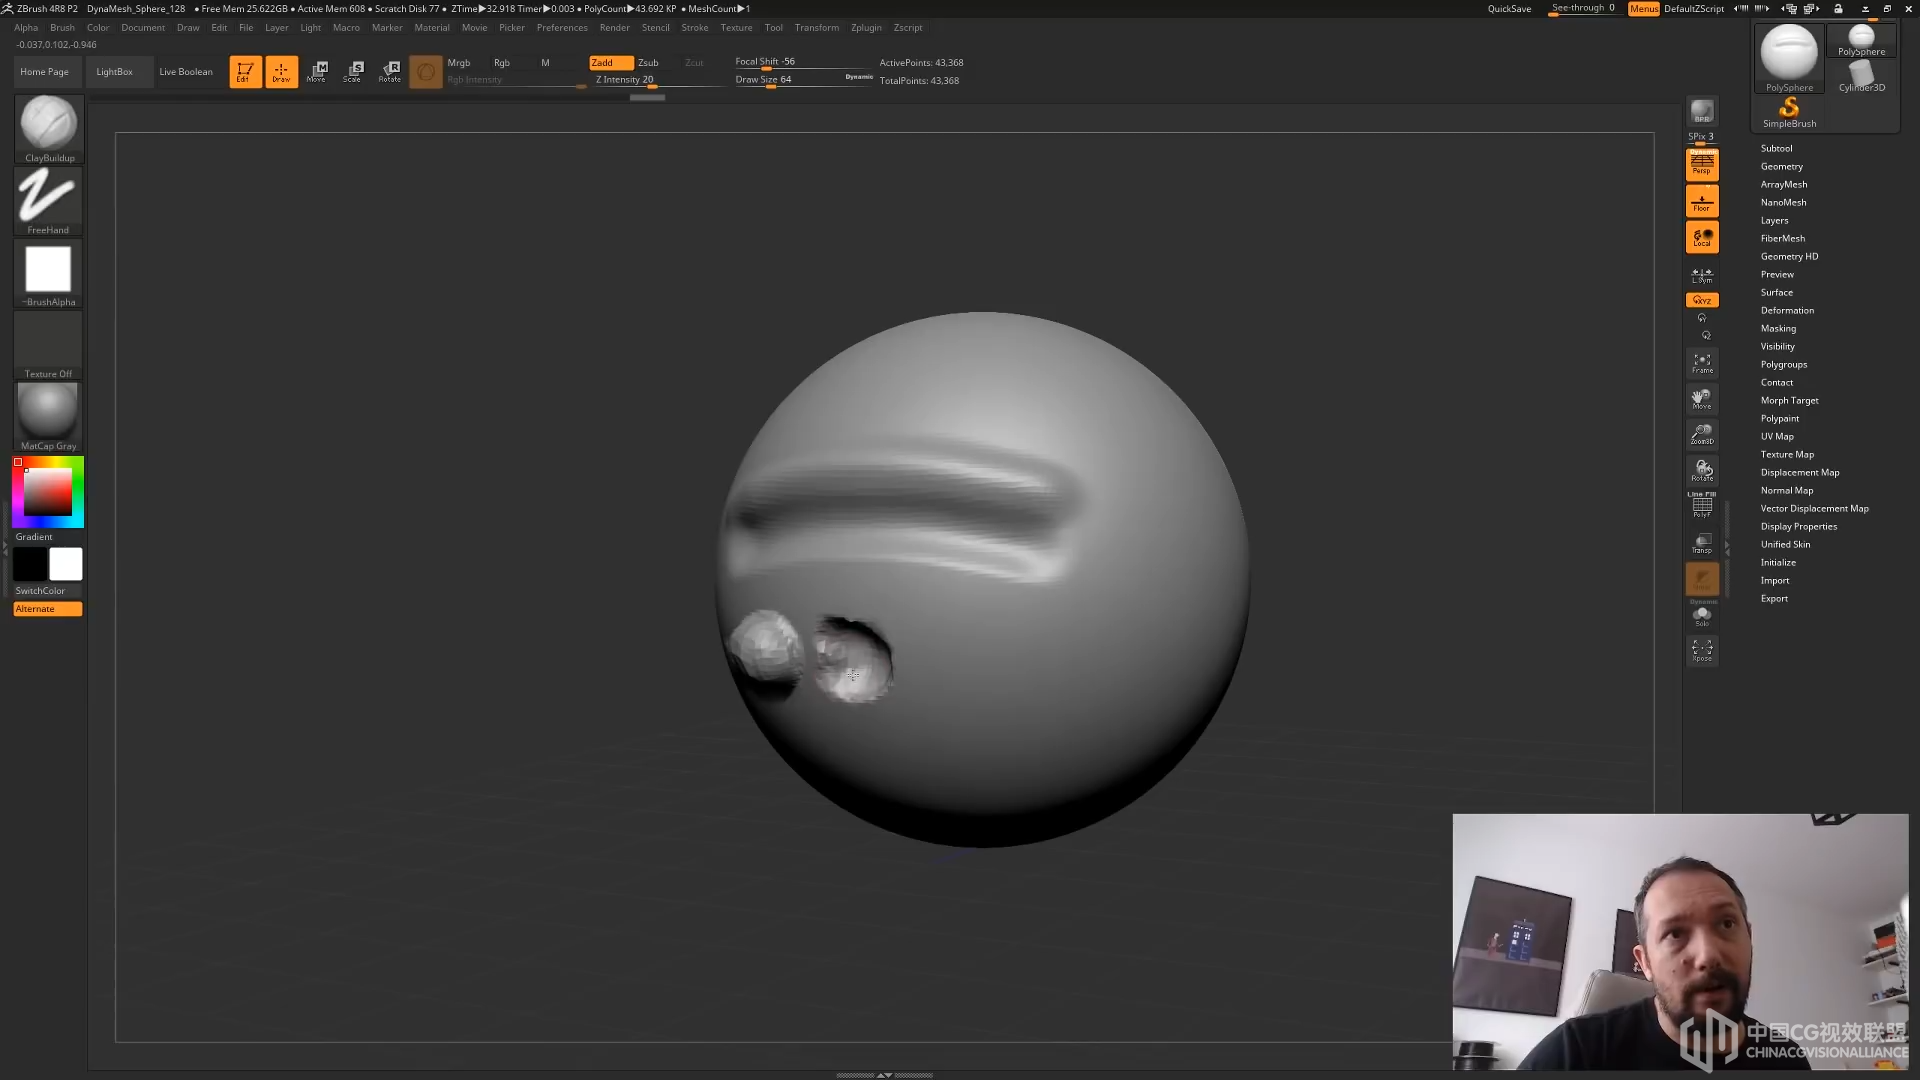Expand the Polypaint section
Viewport: 1920px width, 1080px height.
(x=1779, y=418)
